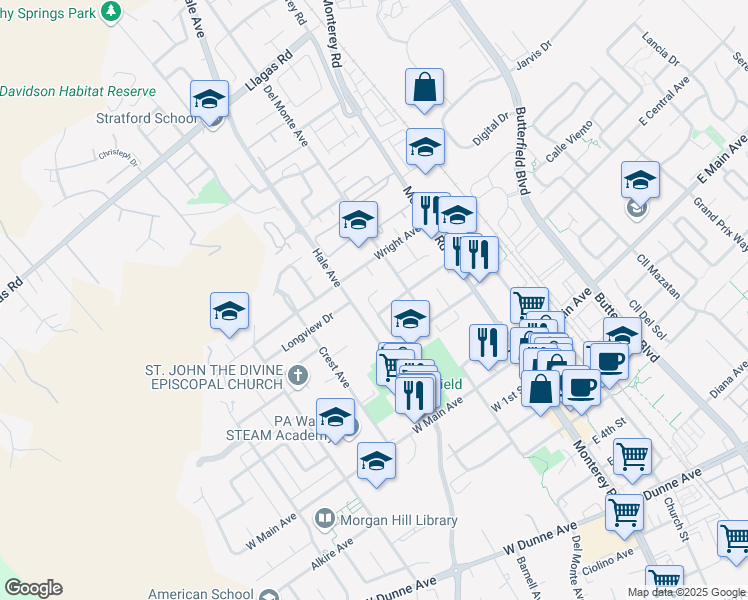Open the shopping cart marker near E 4th St
The width and height of the screenshot is (748, 600).
click(633, 458)
